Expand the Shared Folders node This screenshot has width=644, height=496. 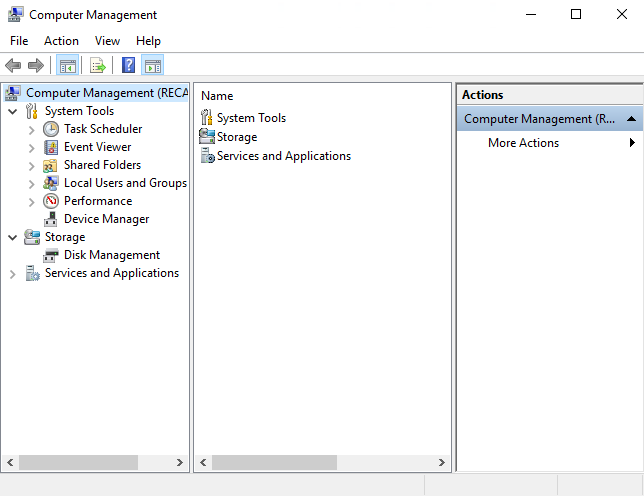point(32,166)
